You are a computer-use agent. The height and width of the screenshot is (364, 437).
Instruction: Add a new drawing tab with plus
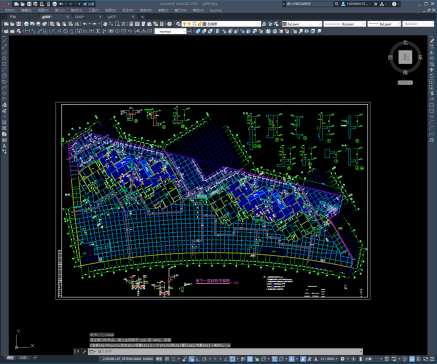click(x=142, y=17)
